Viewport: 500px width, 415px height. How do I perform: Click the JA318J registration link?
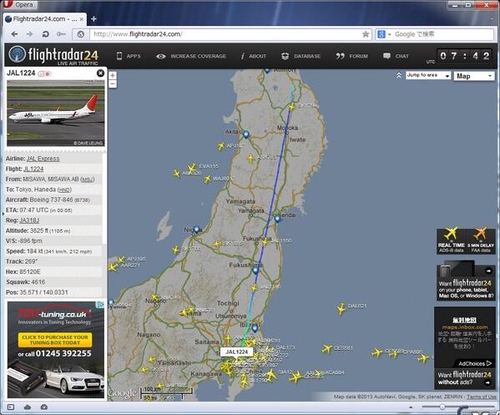tap(29, 220)
